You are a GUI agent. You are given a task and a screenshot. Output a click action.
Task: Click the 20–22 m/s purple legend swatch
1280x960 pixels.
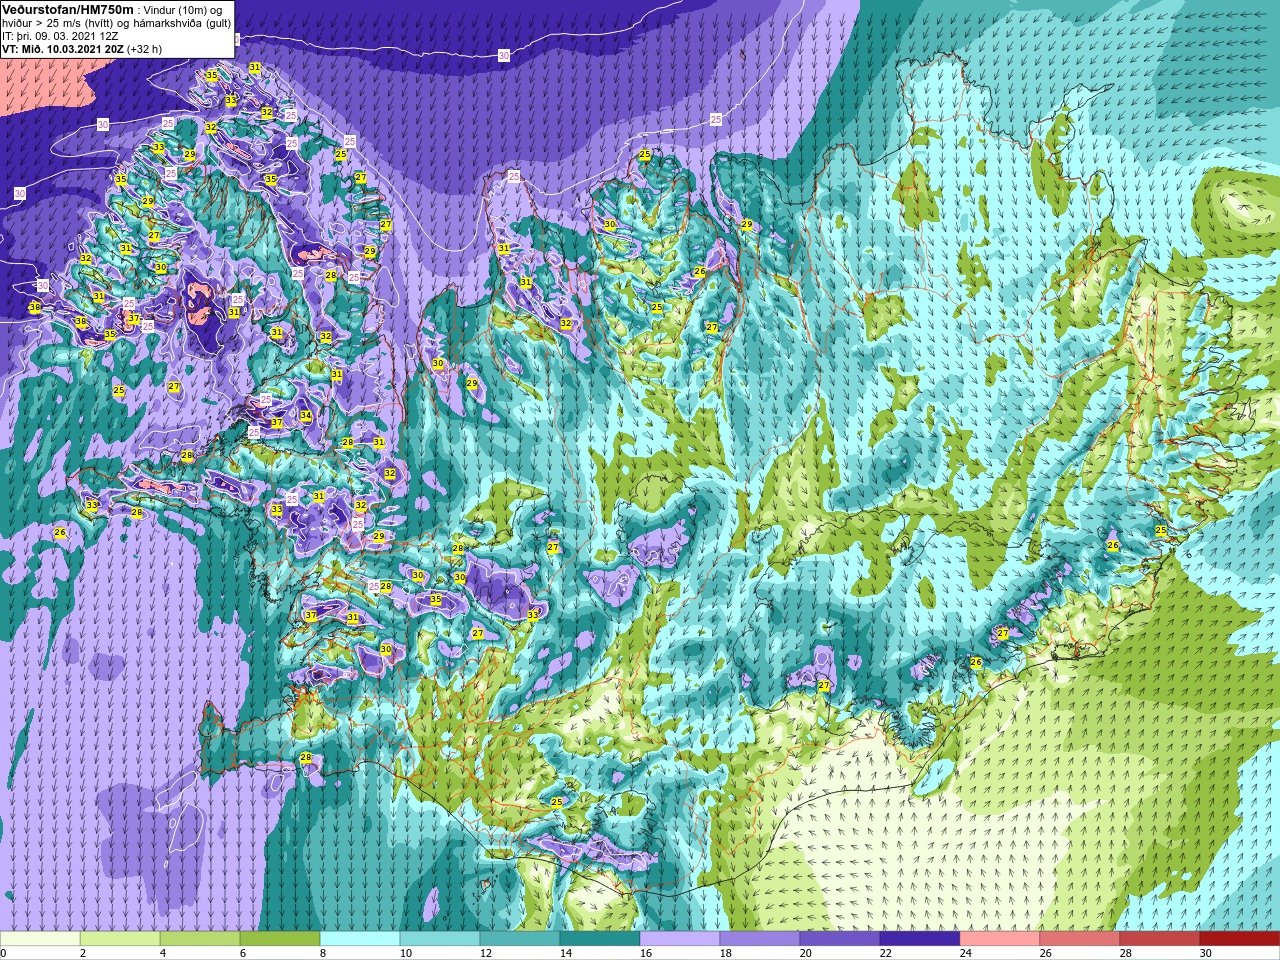[840, 939]
